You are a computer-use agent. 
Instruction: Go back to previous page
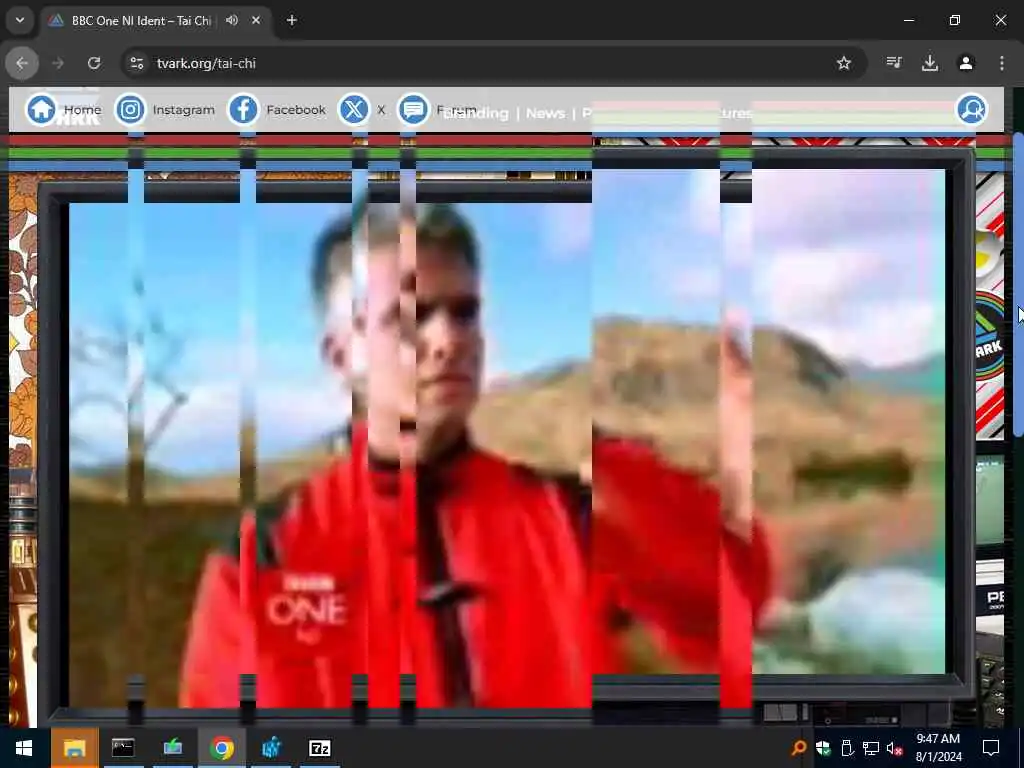point(22,63)
